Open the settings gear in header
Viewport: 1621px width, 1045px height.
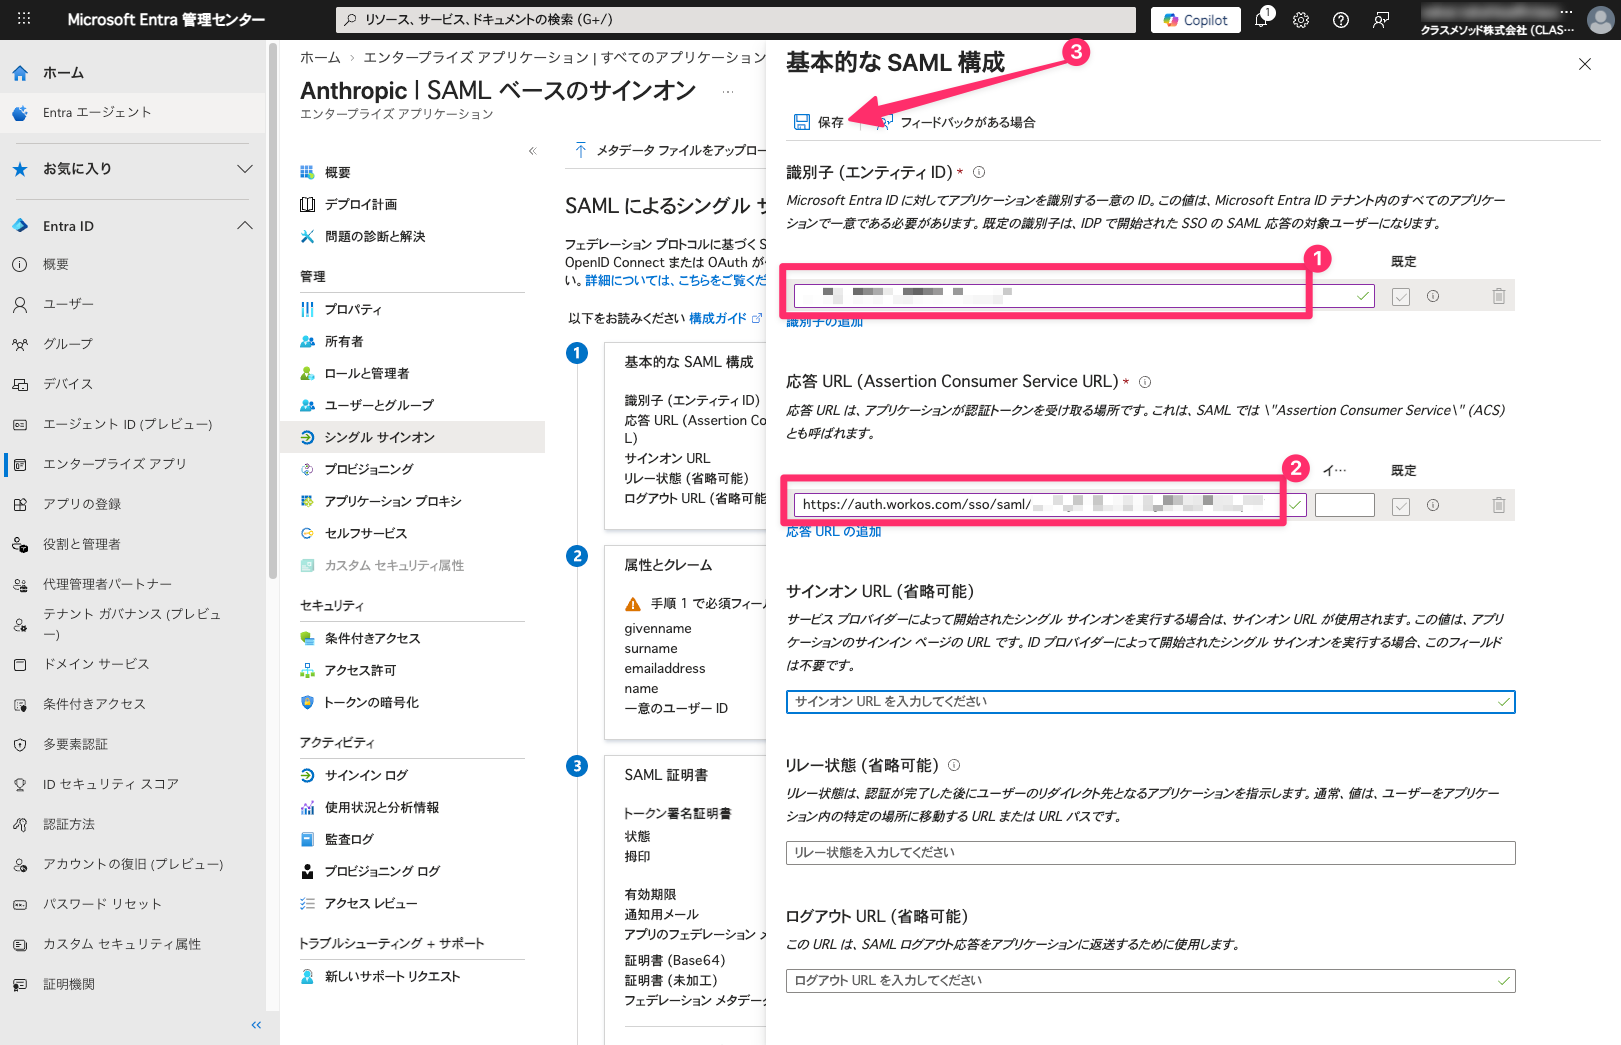coord(1301,20)
